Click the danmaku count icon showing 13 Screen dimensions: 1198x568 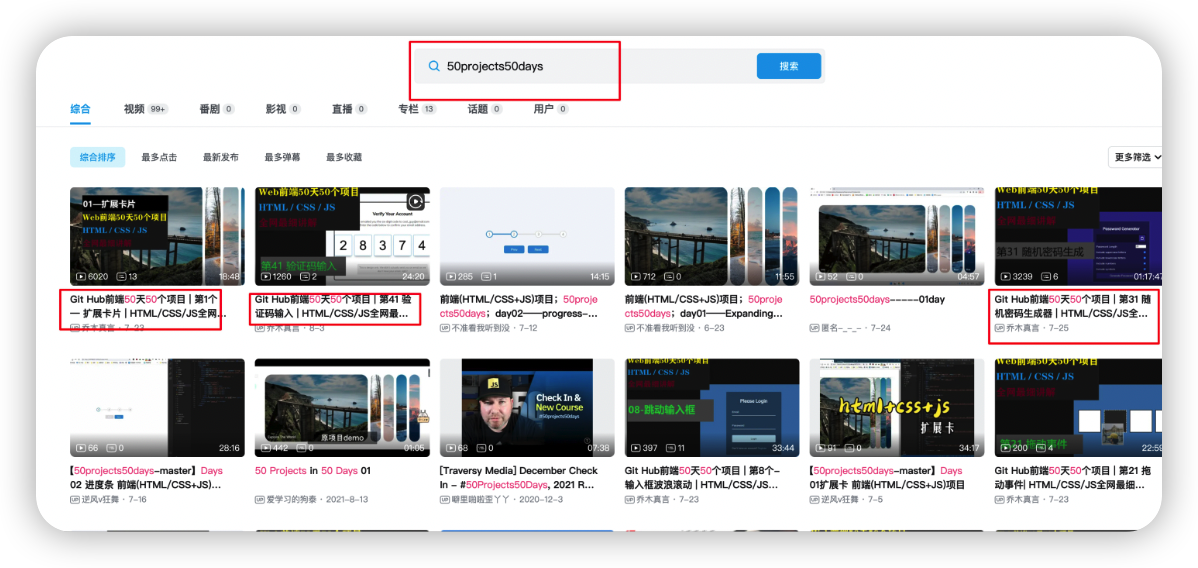pyautogui.click(x=121, y=277)
